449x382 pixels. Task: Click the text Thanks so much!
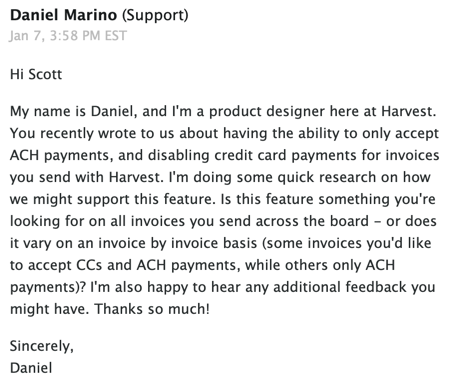[152, 309]
